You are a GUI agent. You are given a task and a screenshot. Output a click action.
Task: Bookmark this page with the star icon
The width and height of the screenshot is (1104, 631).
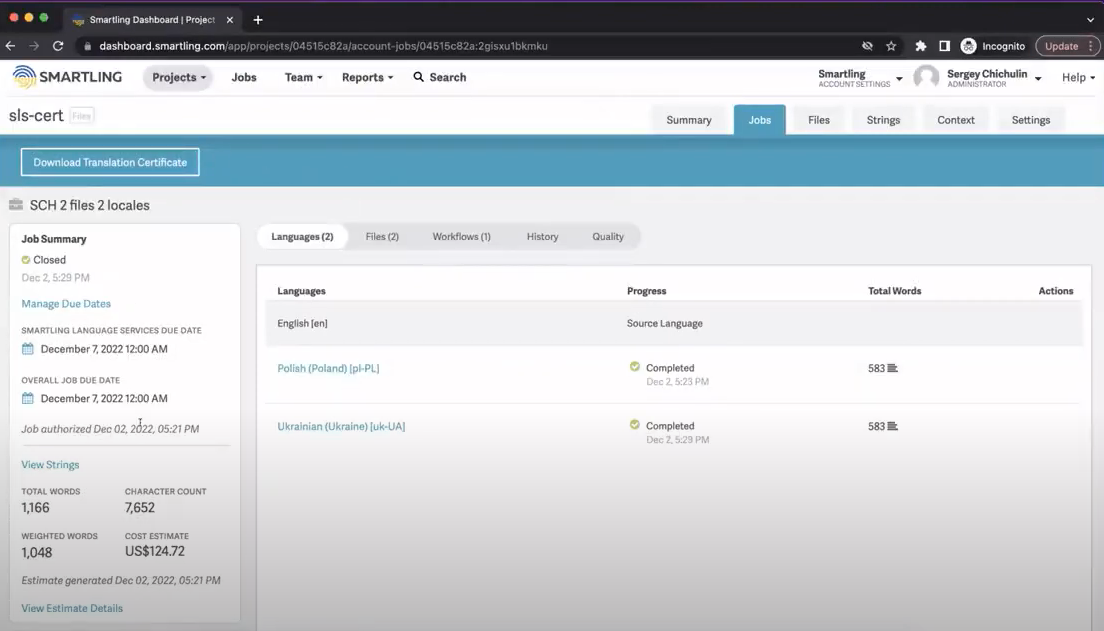(891, 46)
